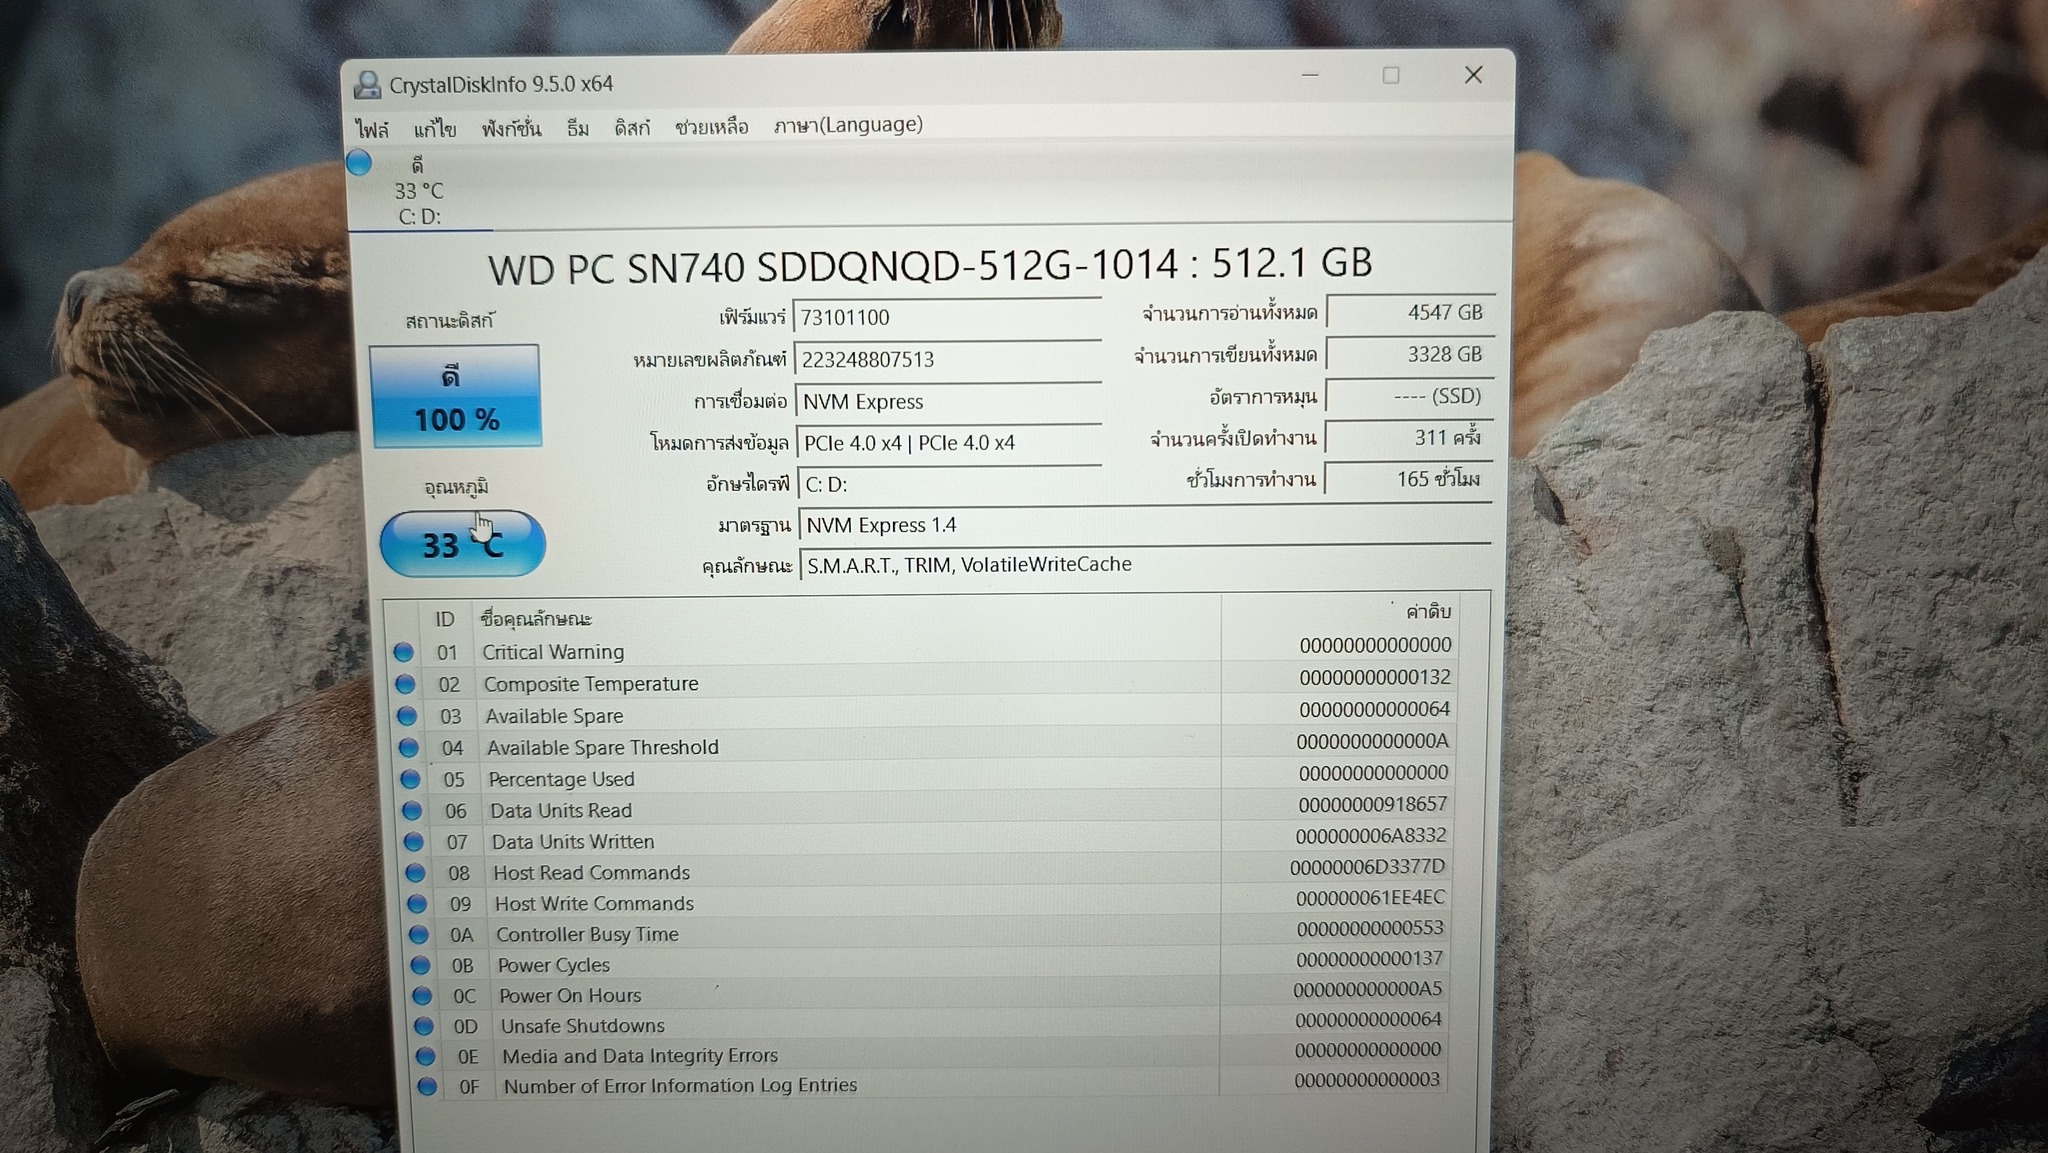Open the ฟังก์ชั่น (Function) menu
Viewport: 2048px width, 1153px height.
[x=511, y=128]
